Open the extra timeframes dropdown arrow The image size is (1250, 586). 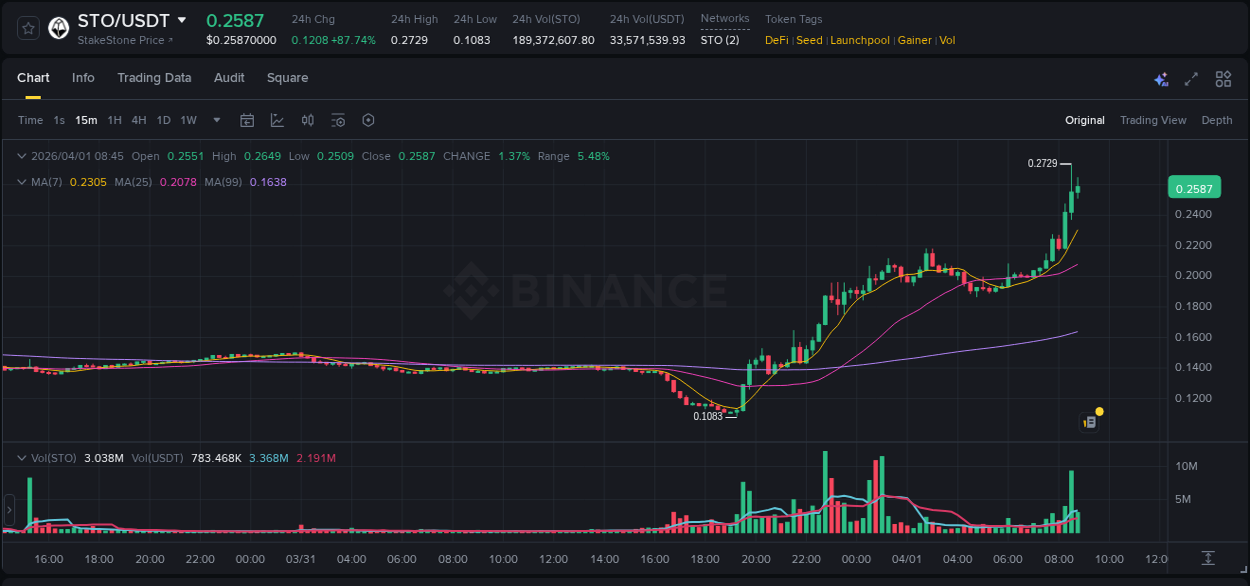(215, 120)
